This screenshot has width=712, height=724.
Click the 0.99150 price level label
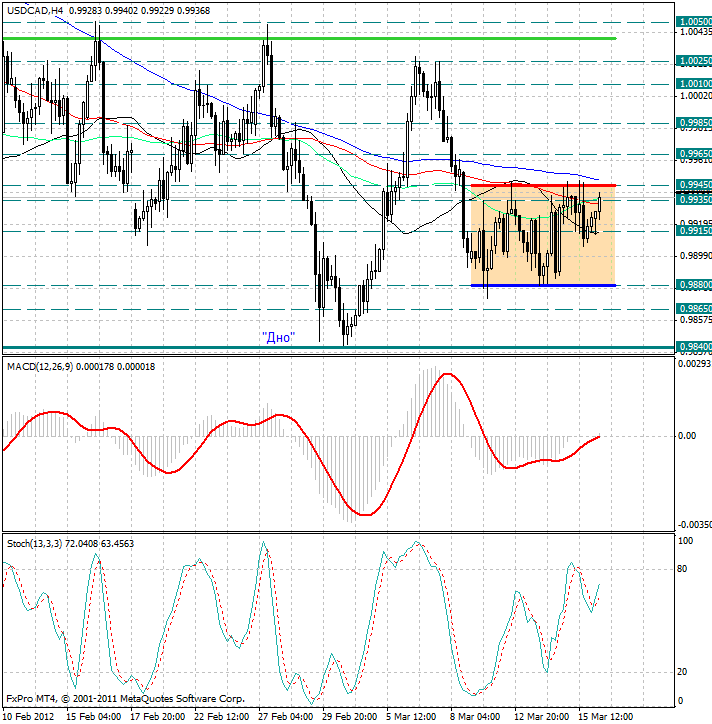[x=694, y=231]
